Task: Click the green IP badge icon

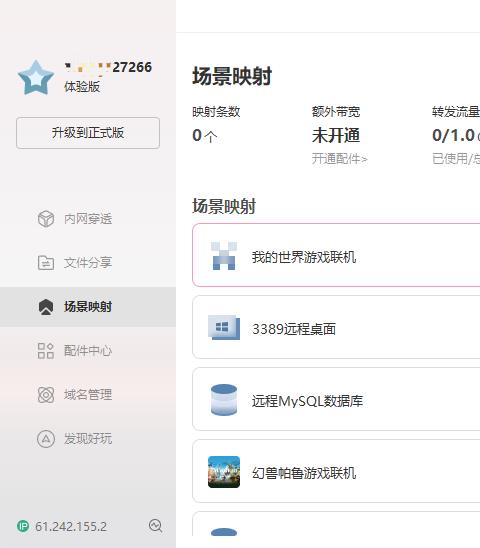Action: pos(23,526)
